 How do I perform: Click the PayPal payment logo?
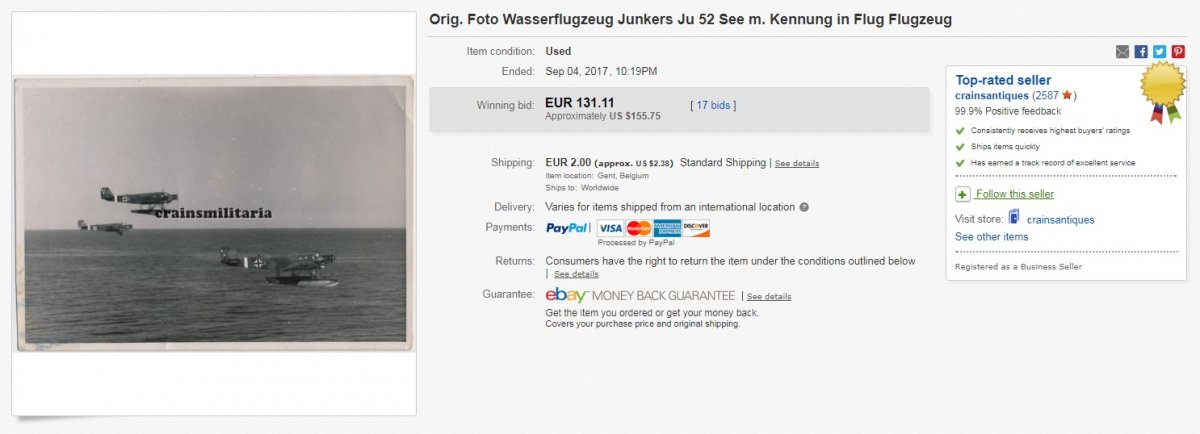568,228
